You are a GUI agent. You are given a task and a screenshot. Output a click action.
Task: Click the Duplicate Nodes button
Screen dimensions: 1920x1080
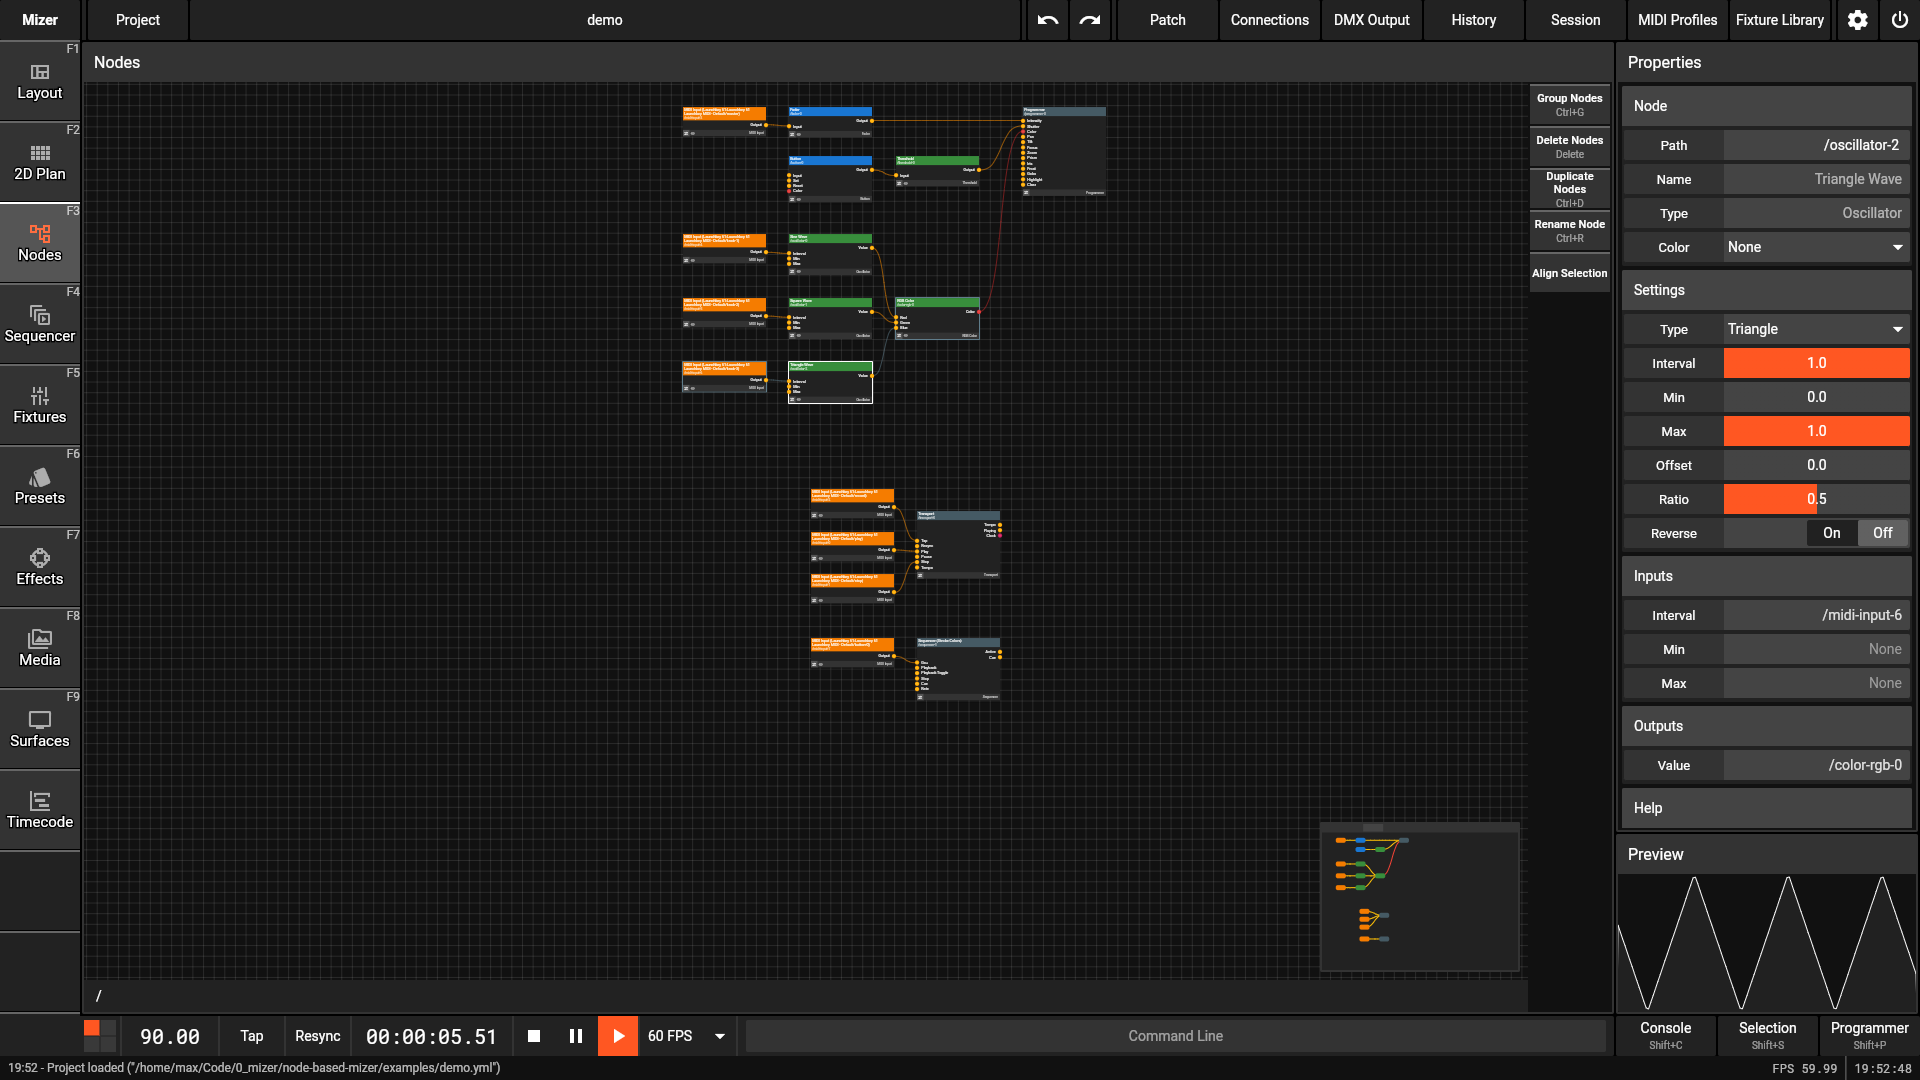click(x=1569, y=188)
